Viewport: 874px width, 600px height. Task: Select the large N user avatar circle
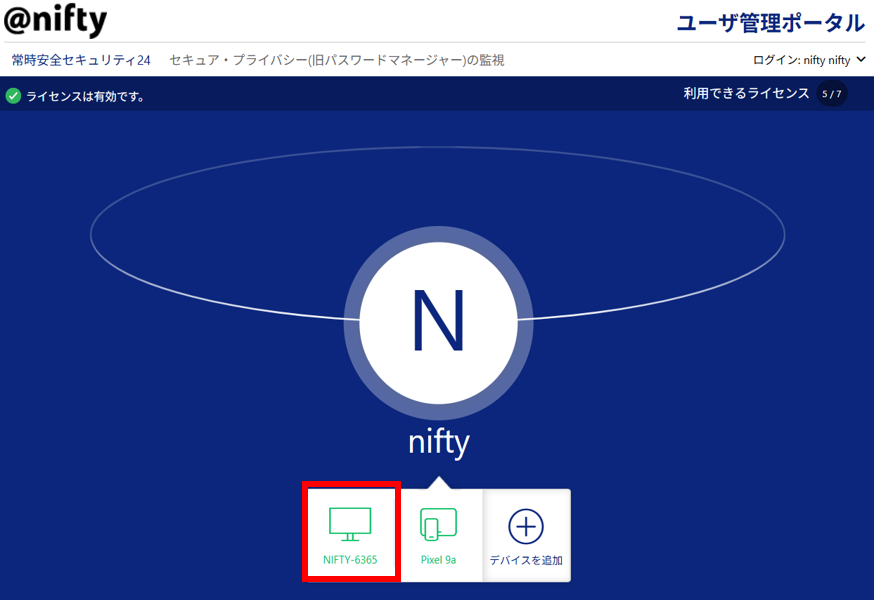(x=438, y=319)
